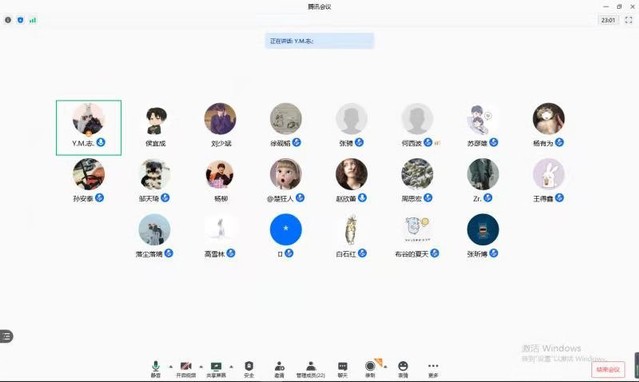The image size is (639, 382).
Task: Start recording the meeting
Action: pyautogui.click(x=370, y=369)
